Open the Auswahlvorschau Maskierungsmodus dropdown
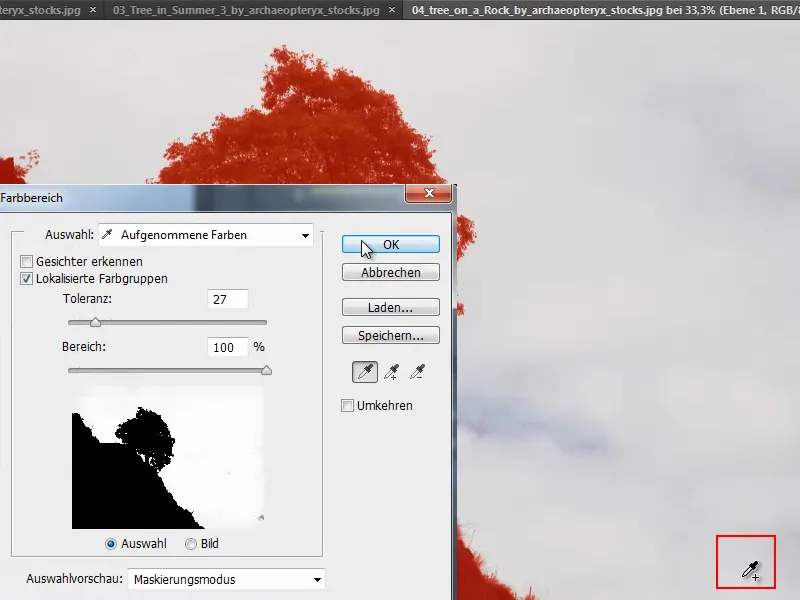This screenshot has width=800, height=600. point(226,580)
